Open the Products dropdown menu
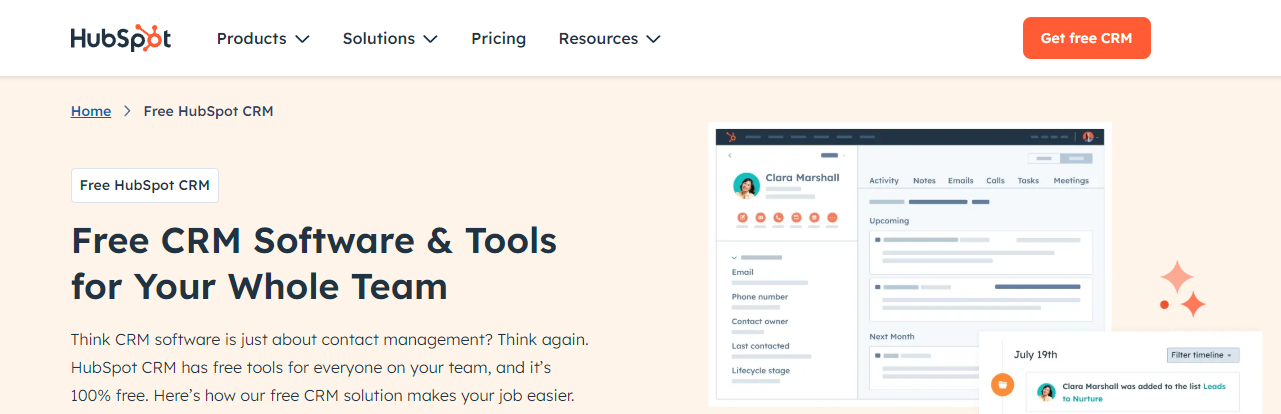Screen dimensions: 1281x414 click(x=263, y=38)
